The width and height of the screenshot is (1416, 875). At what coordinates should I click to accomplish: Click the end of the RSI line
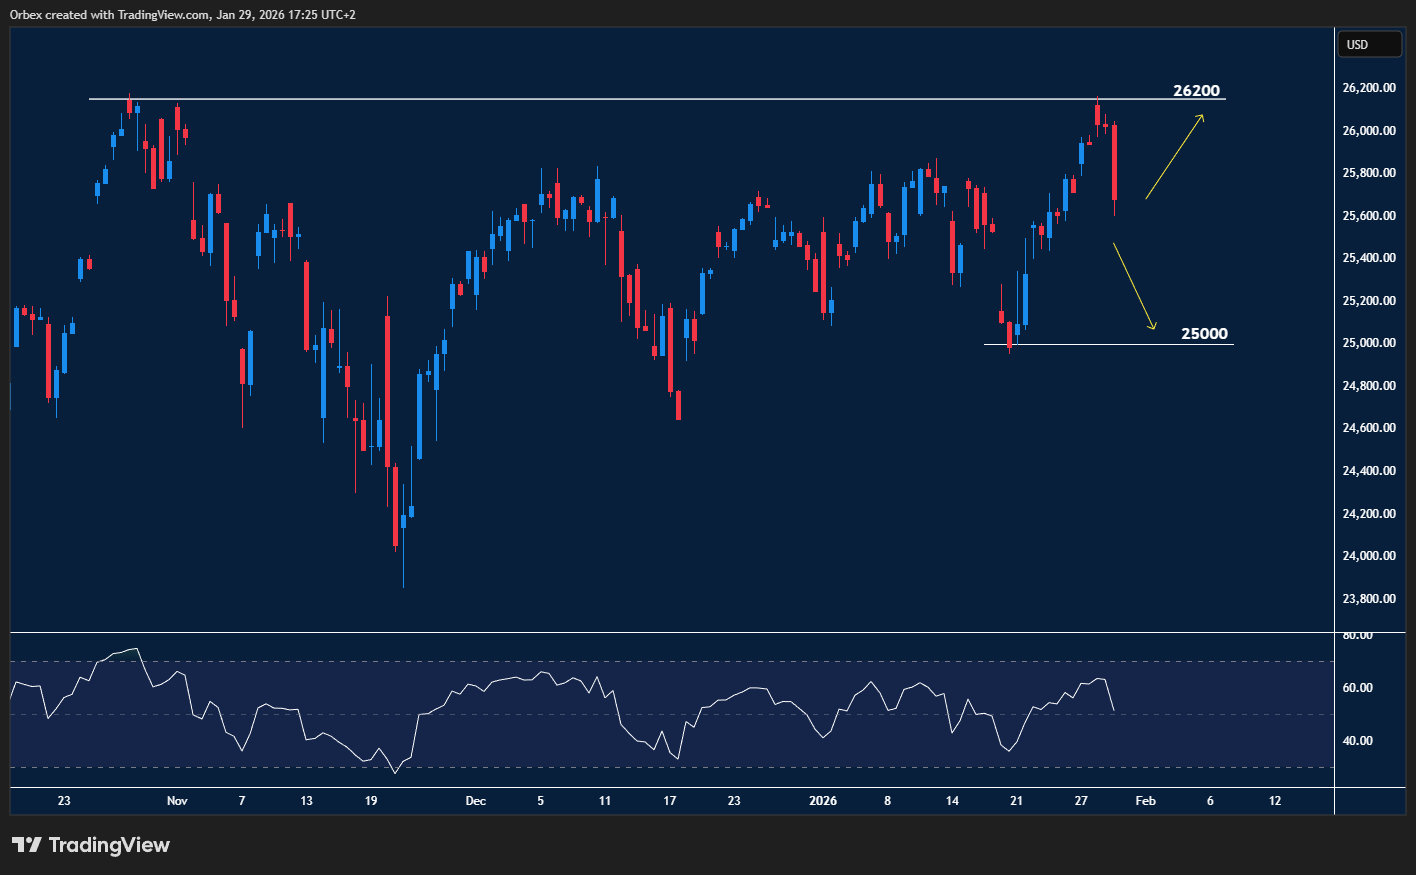pos(1113,710)
